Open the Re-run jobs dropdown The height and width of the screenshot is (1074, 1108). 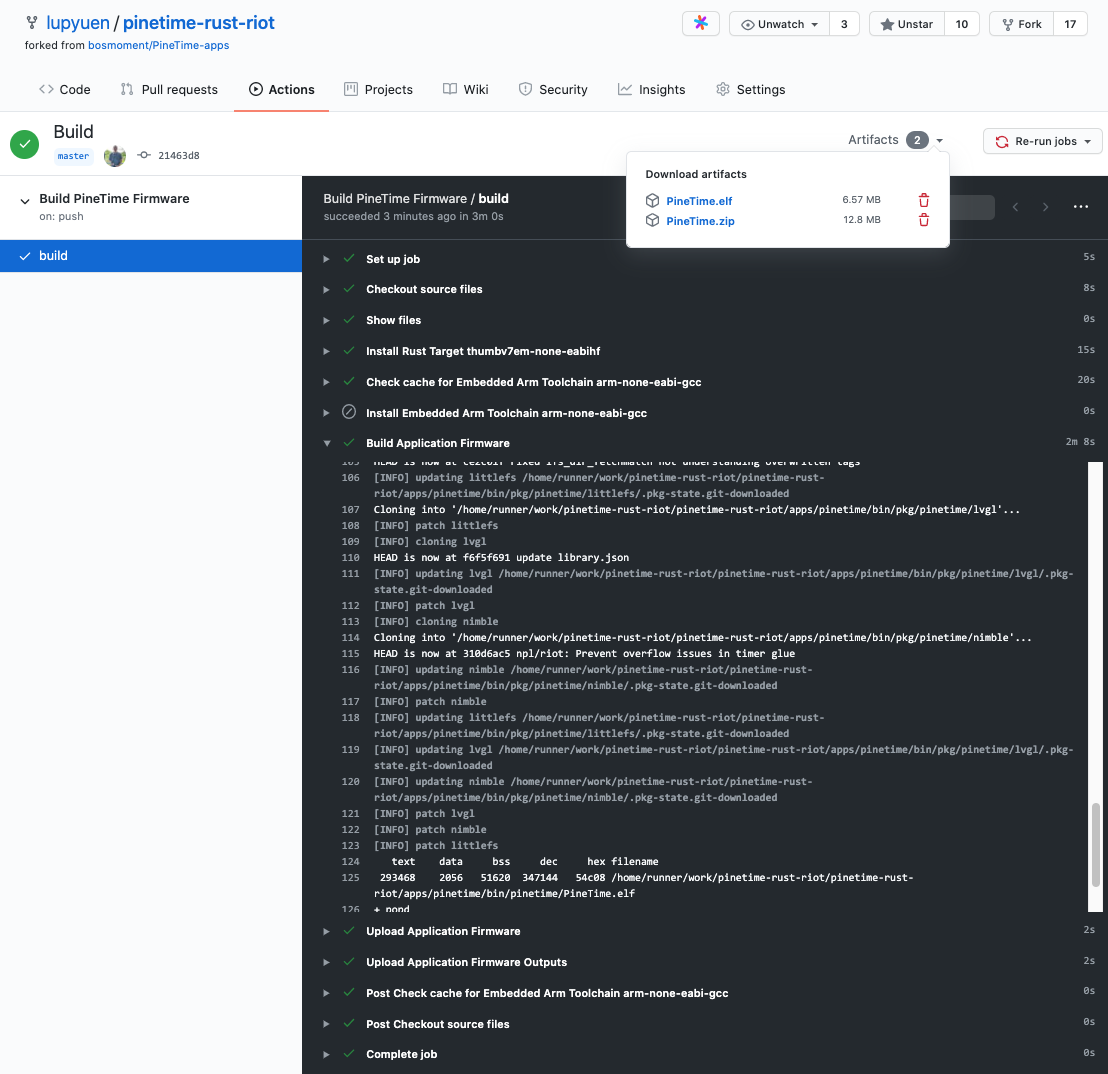pyautogui.click(x=1043, y=142)
